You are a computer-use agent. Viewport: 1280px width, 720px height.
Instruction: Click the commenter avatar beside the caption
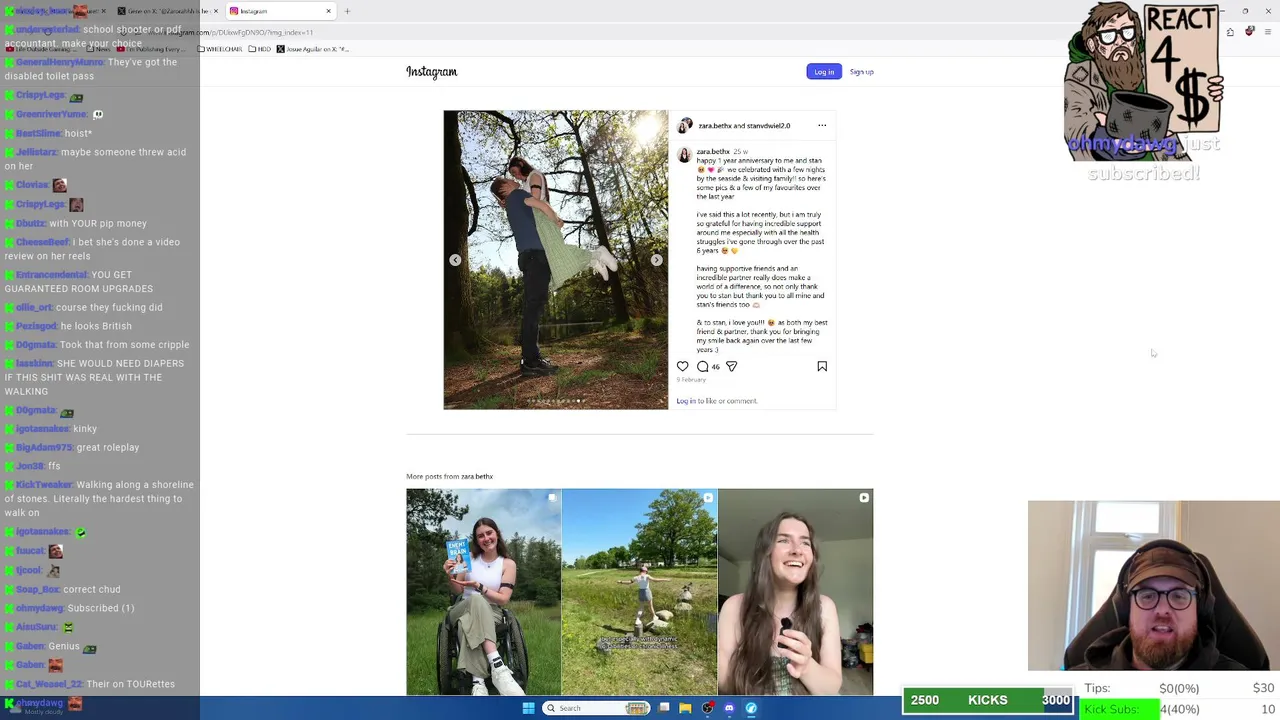coord(684,156)
